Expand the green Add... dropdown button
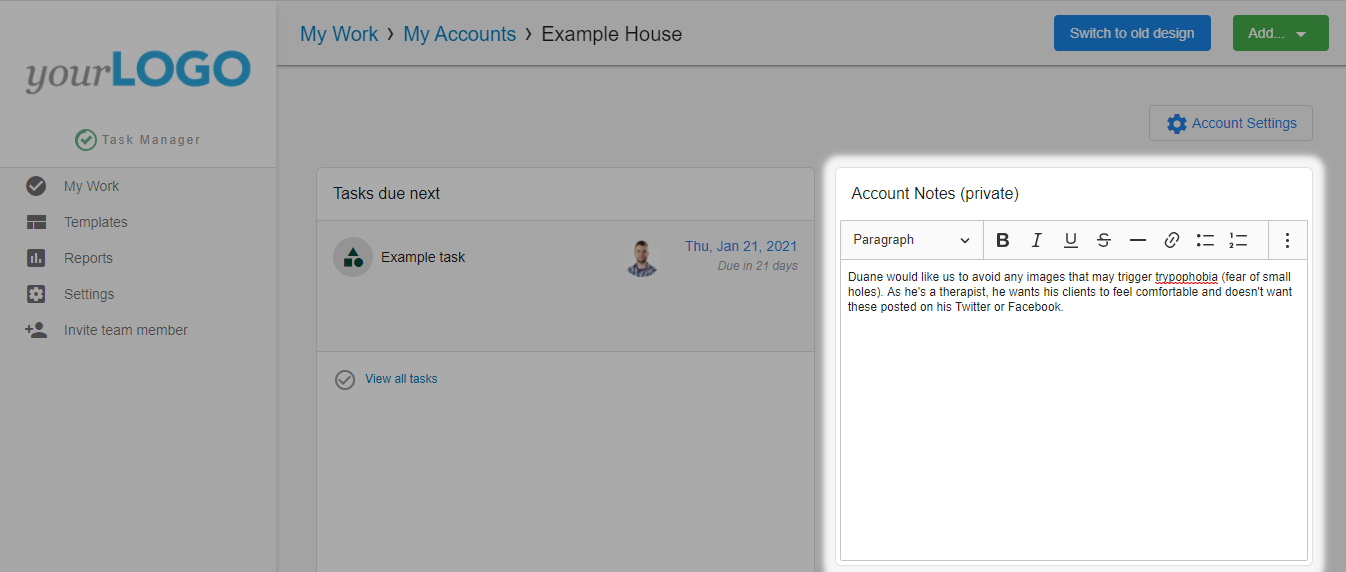This screenshot has height=572, width=1346. point(1280,33)
